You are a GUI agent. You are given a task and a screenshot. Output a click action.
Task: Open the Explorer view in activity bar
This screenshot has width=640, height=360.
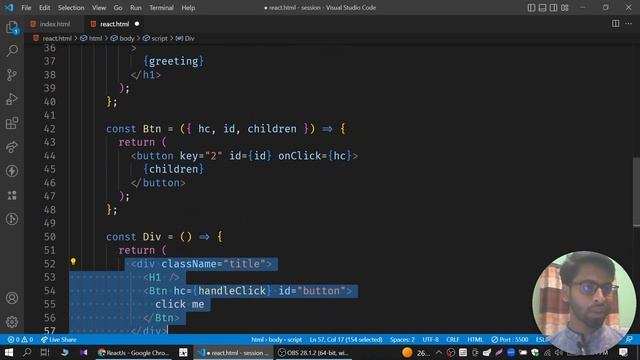tap(12, 28)
